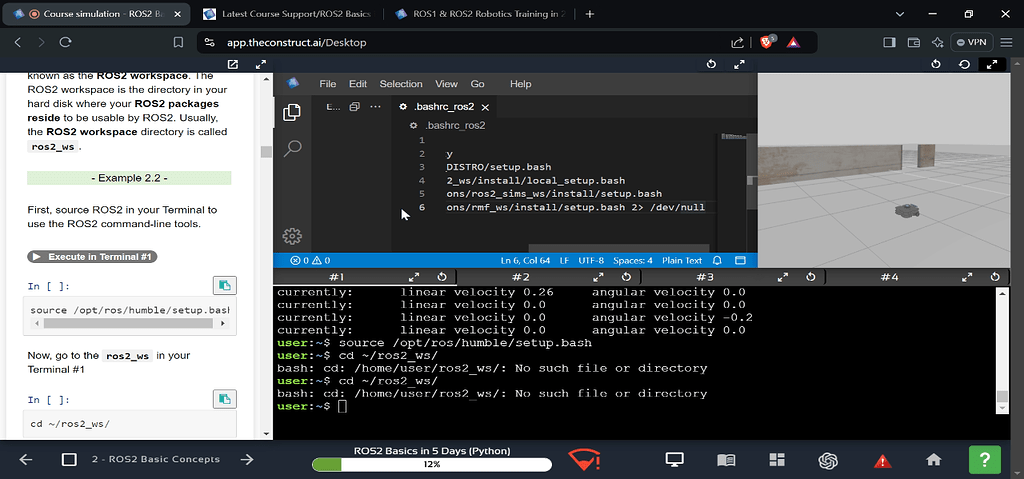Click the red alert triangle in the bottom bar
1024x479 pixels.
coord(882,461)
